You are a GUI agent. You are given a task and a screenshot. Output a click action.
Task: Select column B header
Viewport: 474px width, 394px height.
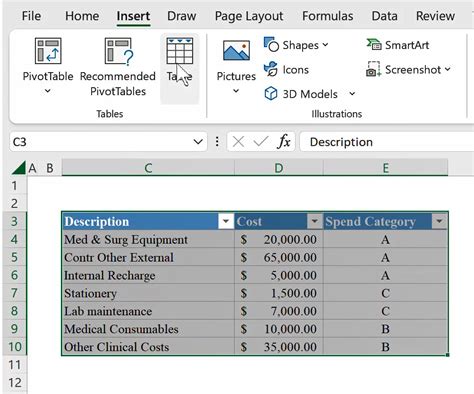coord(50,168)
